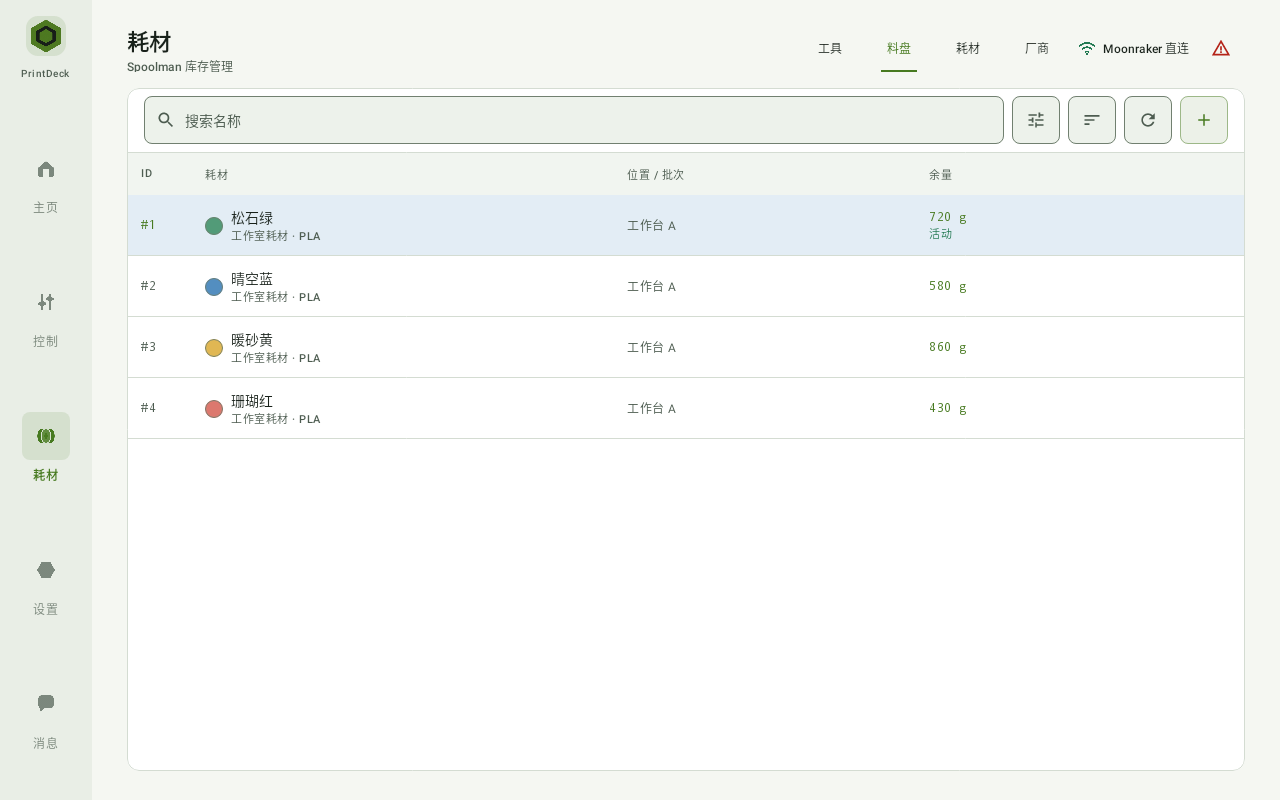Sort by the 余量 column header
Viewport: 1280px width, 800px height.
point(940,174)
